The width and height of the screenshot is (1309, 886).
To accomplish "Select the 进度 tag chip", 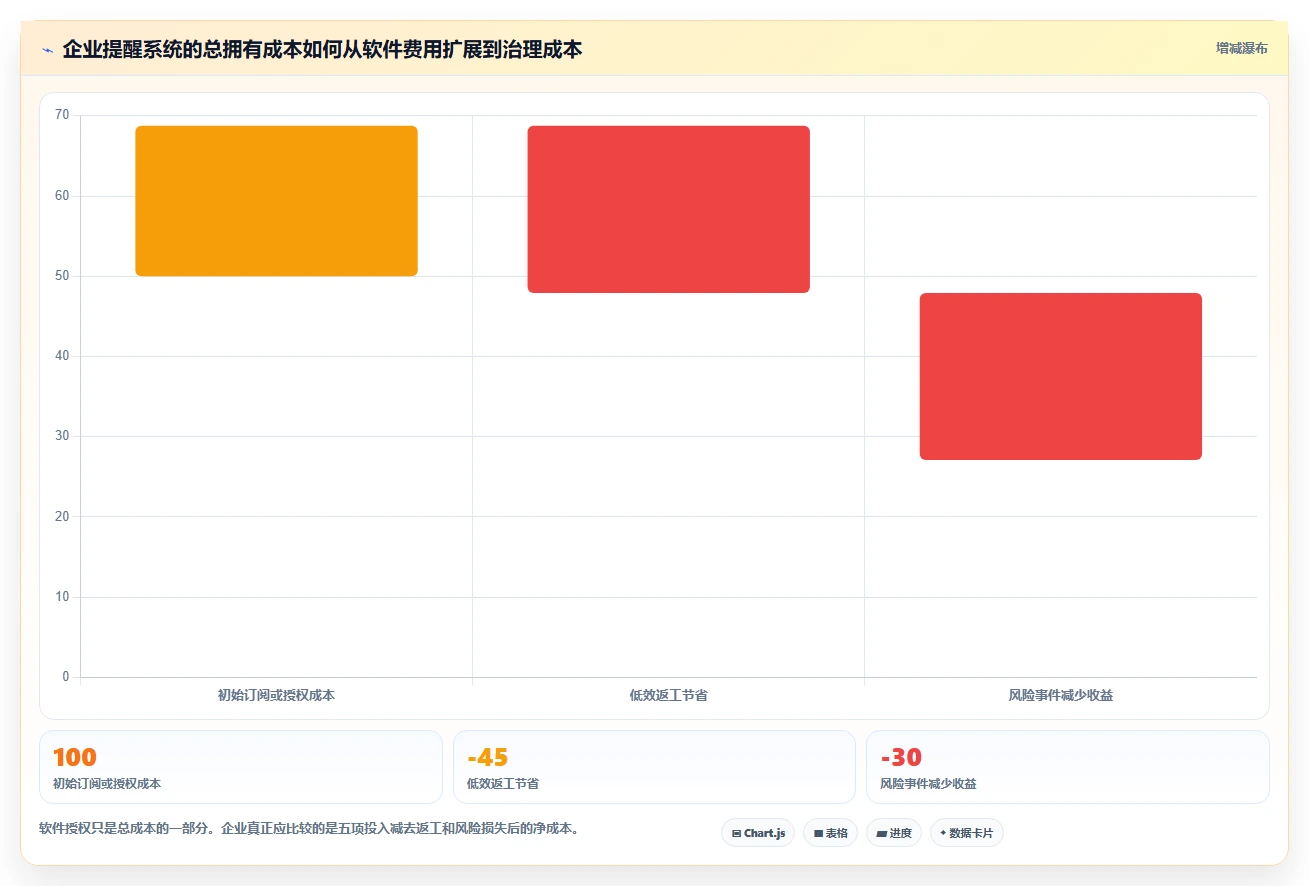I will click(894, 833).
